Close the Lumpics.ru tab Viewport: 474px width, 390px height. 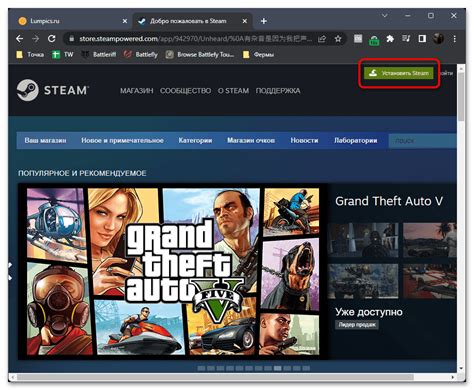tap(125, 21)
